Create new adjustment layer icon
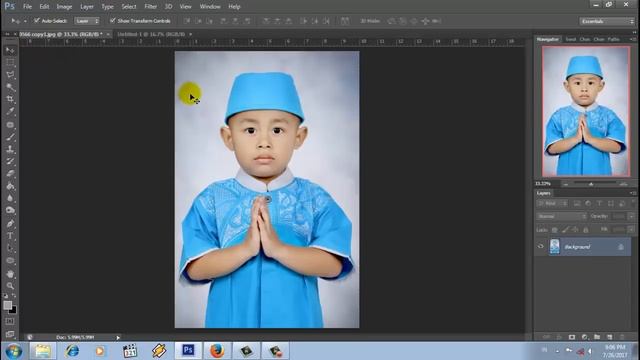The height and width of the screenshot is (360, 640). click(584, 337)
